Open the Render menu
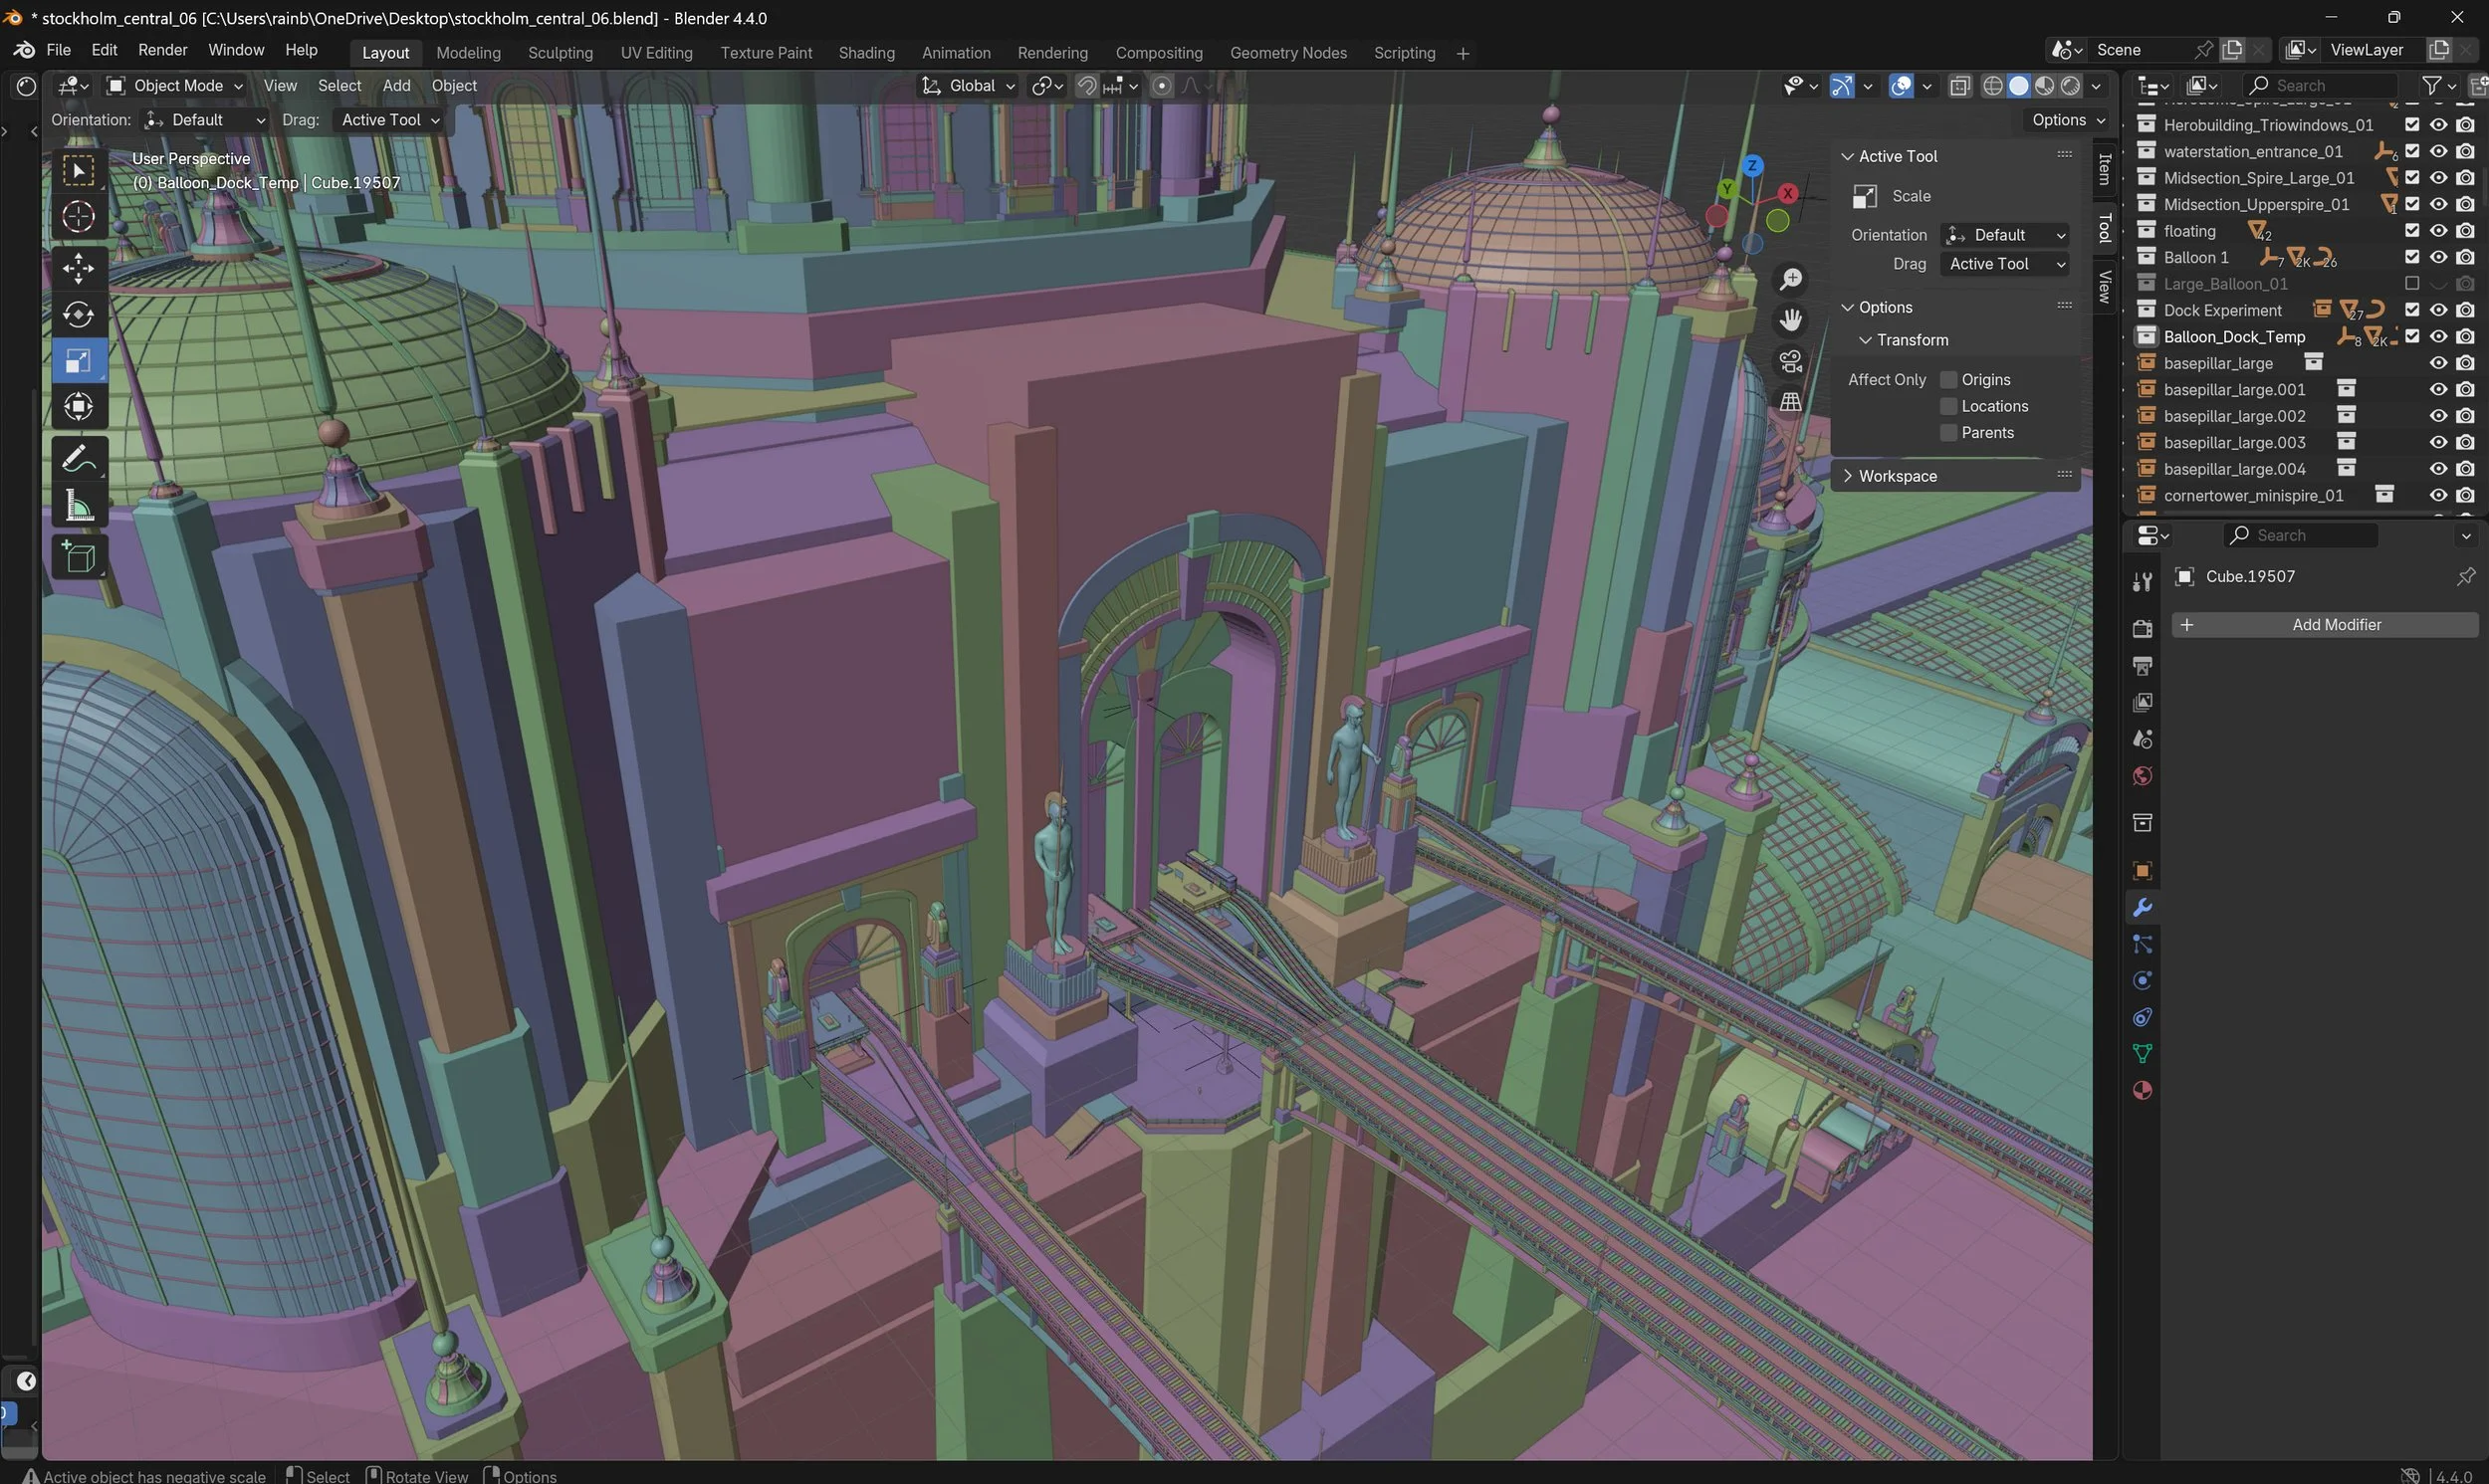Image resolution: width=2489 pixels, height=1484 pixels. click(162, 49)
